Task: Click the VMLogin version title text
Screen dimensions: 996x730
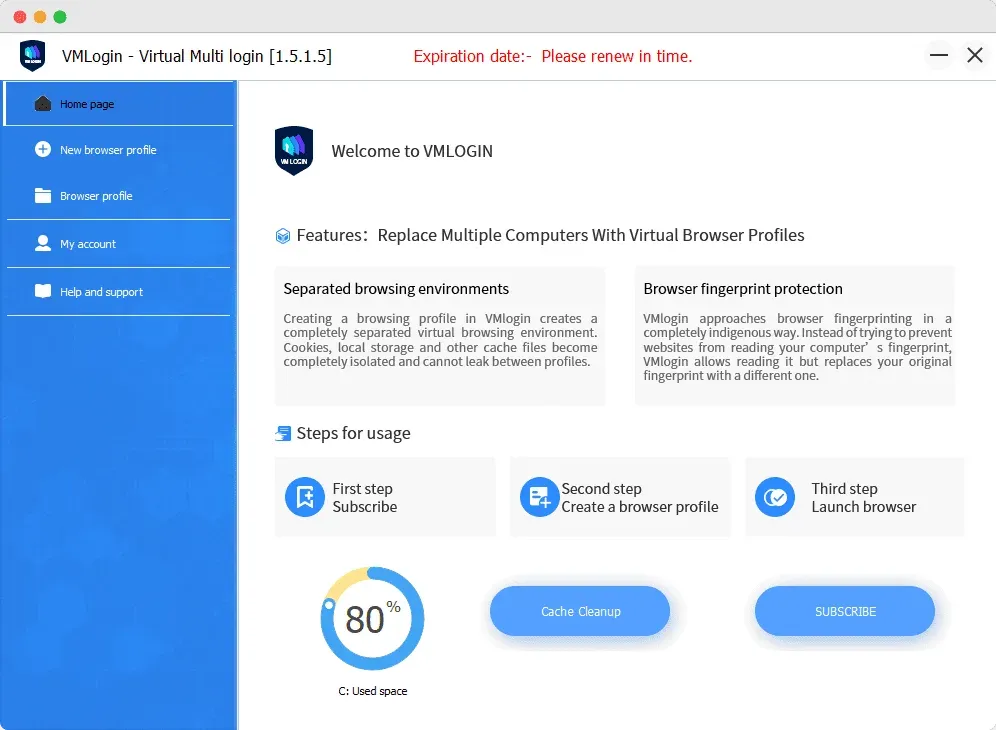Action: click(x=197, y=56)
